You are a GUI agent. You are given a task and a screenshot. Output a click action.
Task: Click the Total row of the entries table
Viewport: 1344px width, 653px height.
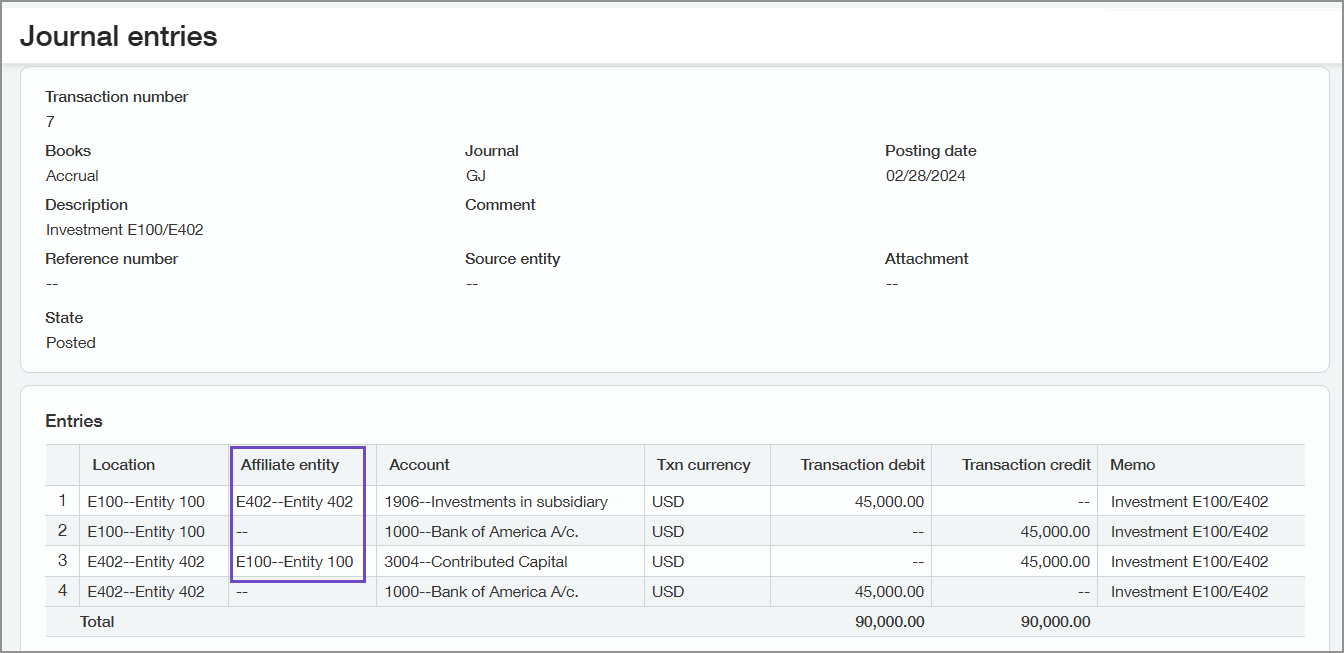click(x=98, y=621)
